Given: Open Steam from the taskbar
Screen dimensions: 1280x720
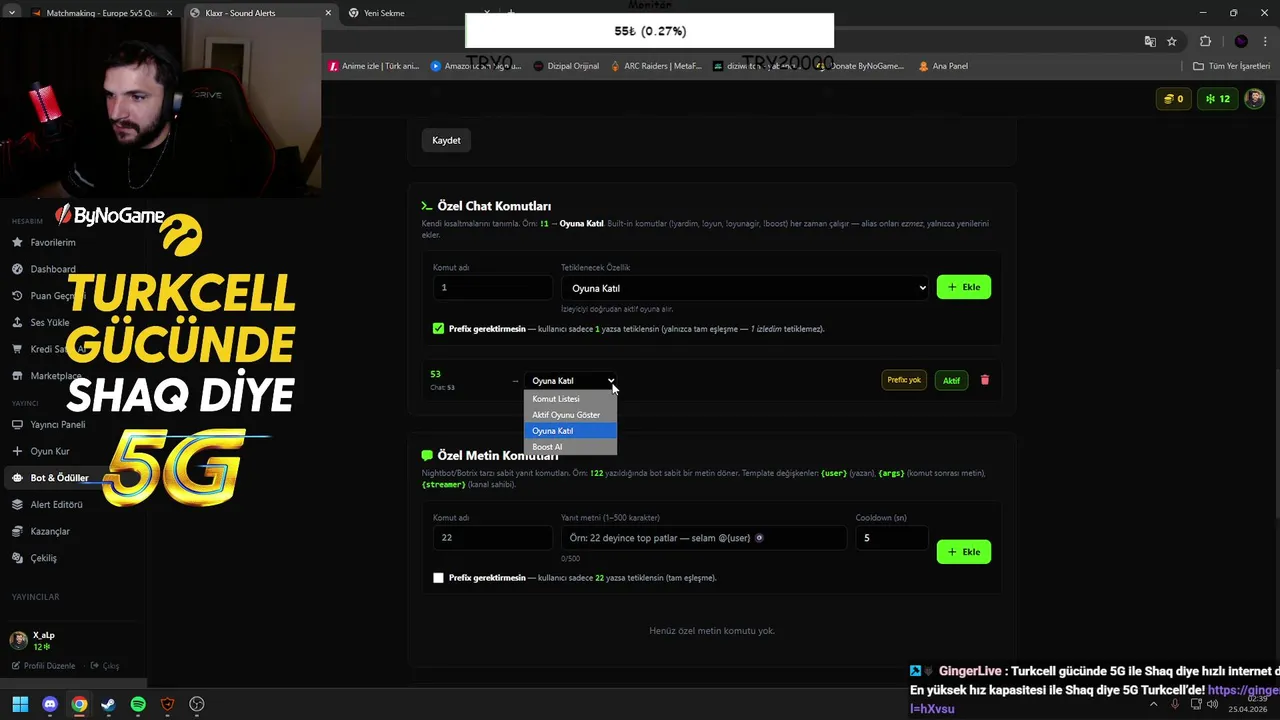Looking at the screenshot, I should point(109,704).
